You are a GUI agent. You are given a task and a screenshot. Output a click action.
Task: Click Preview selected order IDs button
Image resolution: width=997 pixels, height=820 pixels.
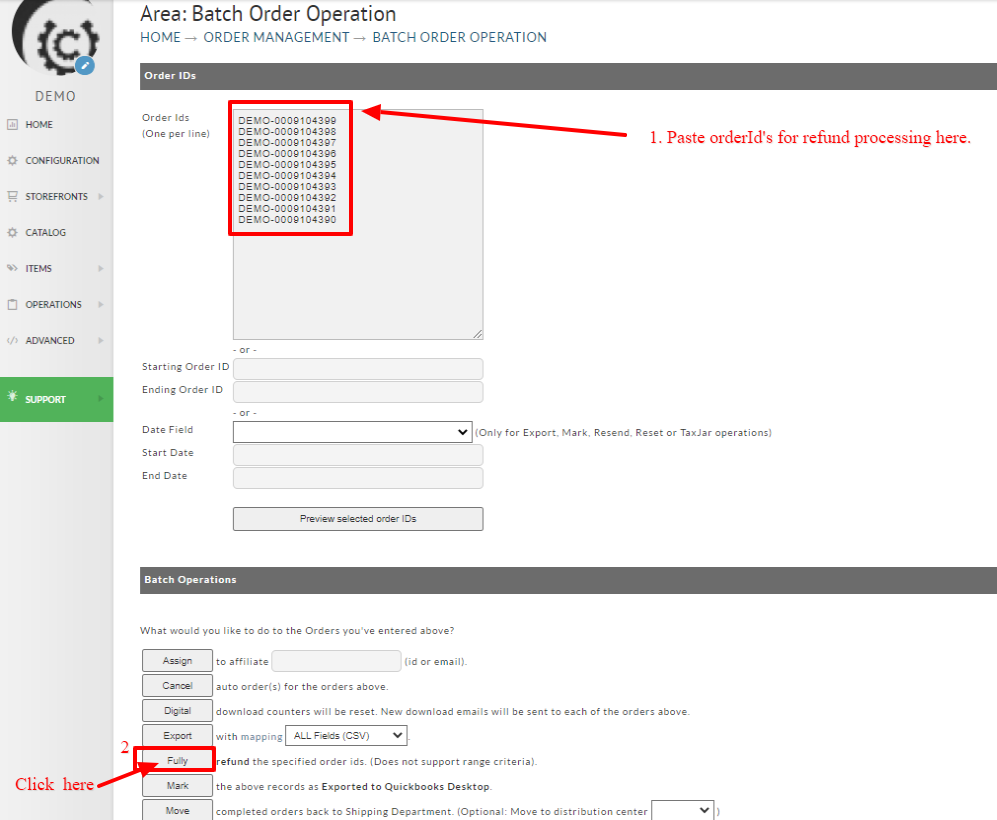[x=358, y=519]
